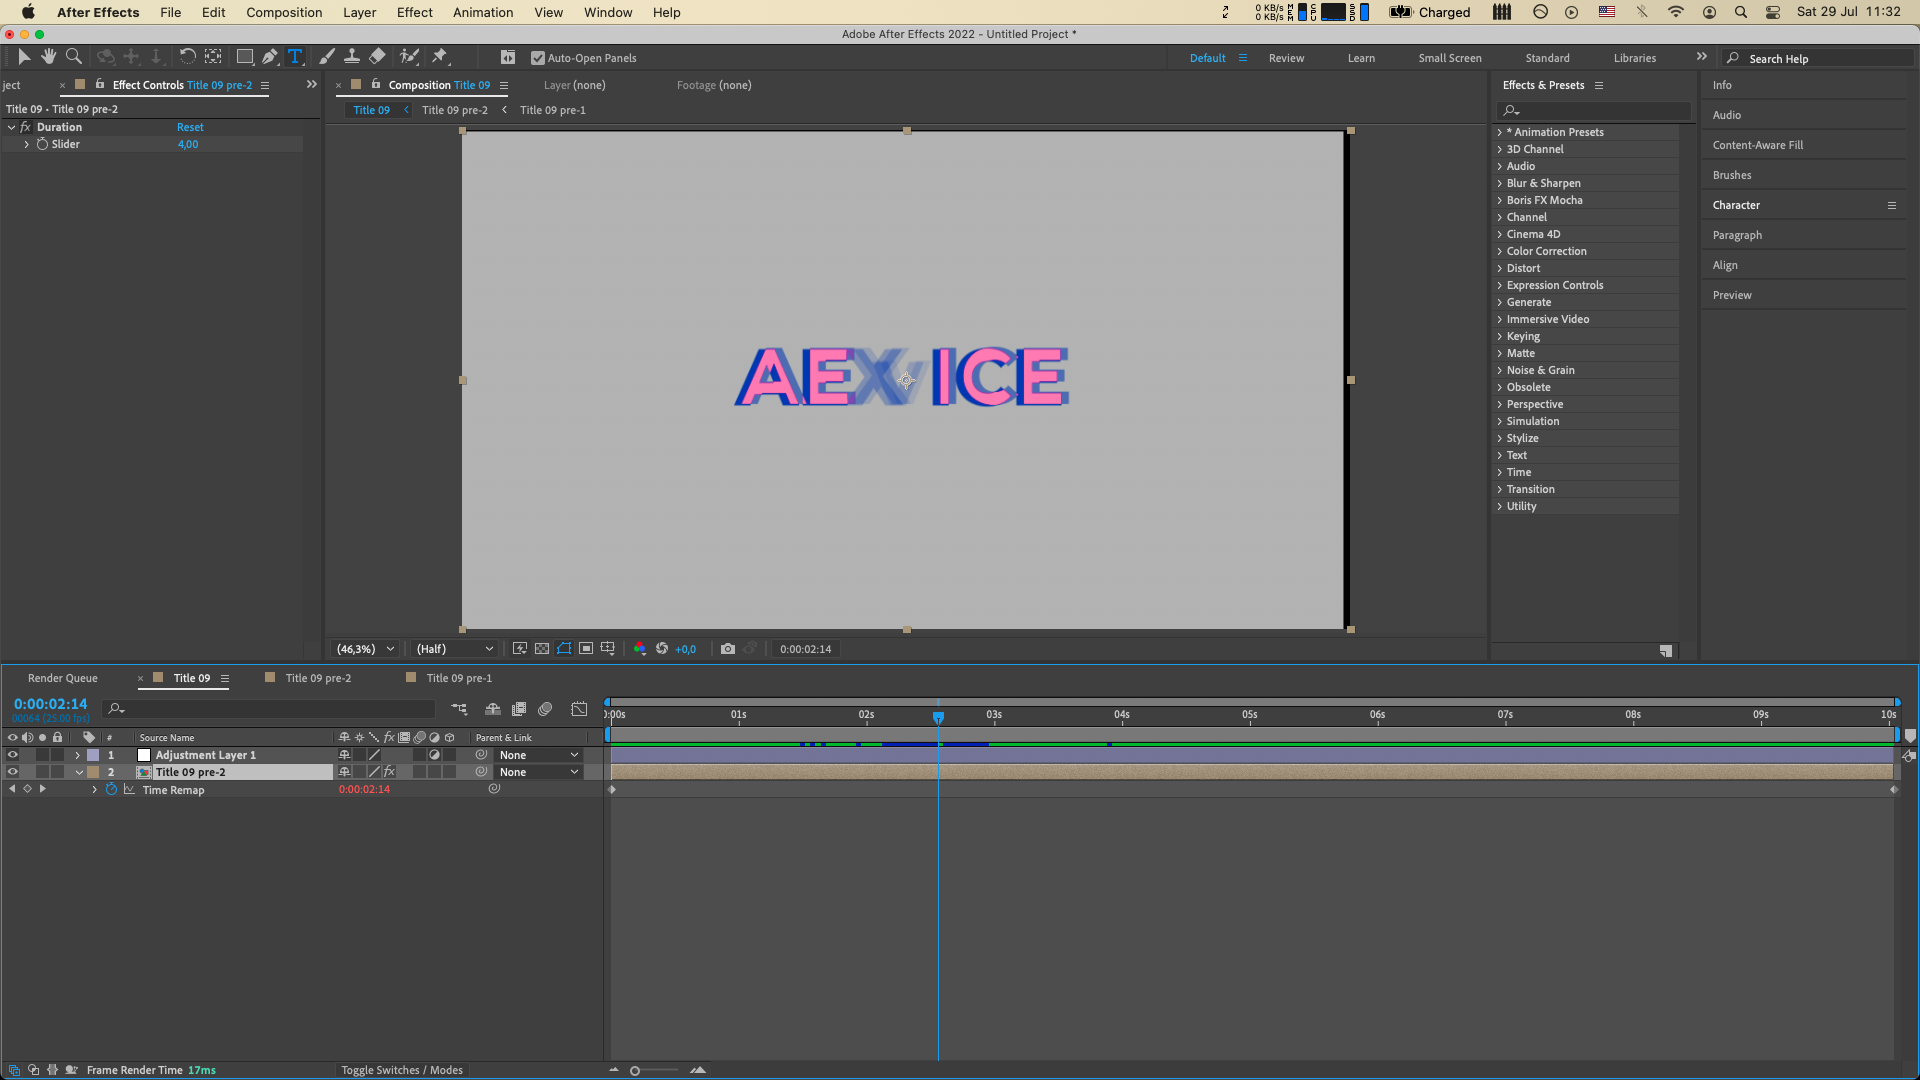This screenshot has width=1920, height=1080.
Task: Open the magnification ratio dropdown
Action: pyautogui.click(x=366, y=649)
